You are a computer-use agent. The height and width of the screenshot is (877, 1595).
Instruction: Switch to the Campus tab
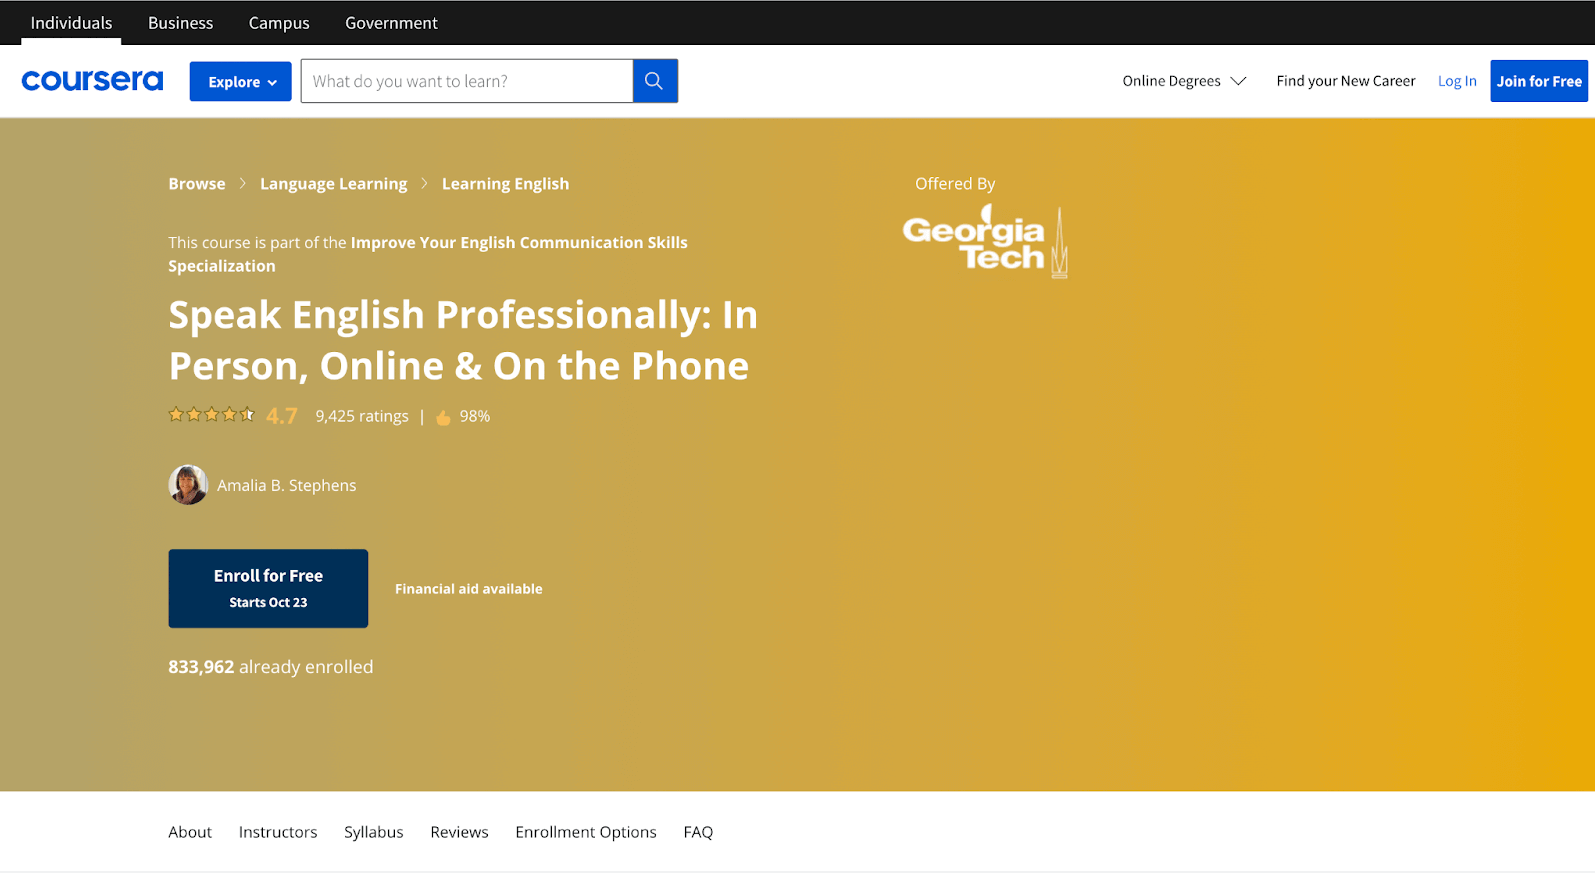click(x=279, y=23)
